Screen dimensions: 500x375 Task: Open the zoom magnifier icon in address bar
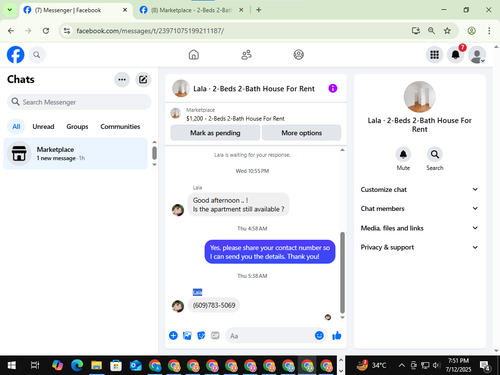pyautogui.click(x=431, y=31)
